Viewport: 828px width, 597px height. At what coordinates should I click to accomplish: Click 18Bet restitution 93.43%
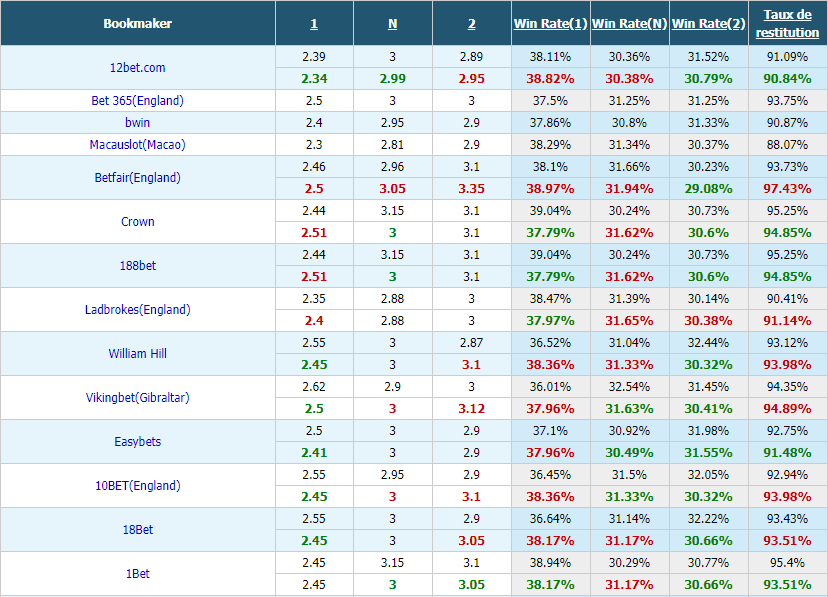(x=787, y=518)
